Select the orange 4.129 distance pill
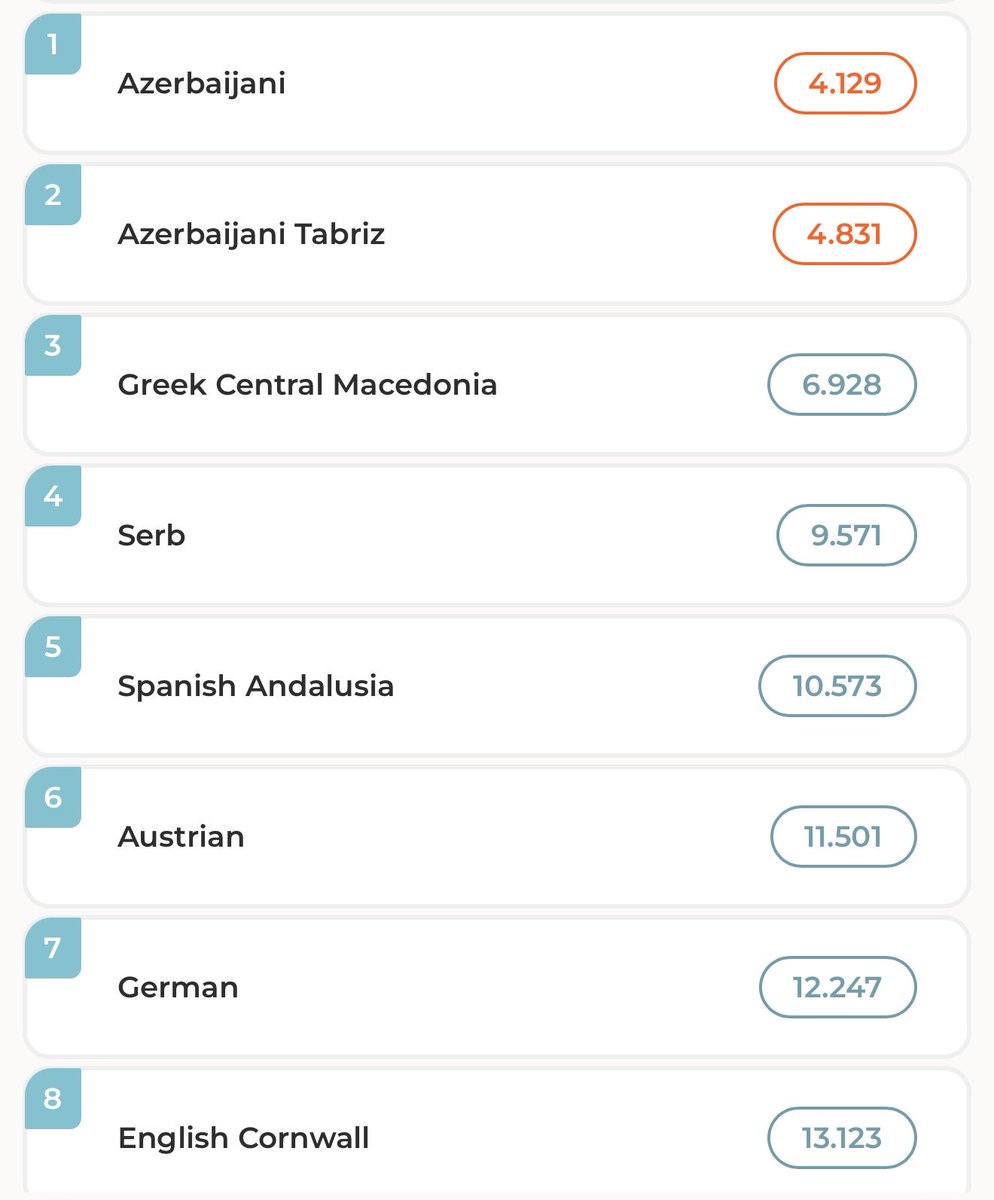Image resolution: width=994 pixels, height=1200 pixels. pyautogui.click(x=845, y=83)
